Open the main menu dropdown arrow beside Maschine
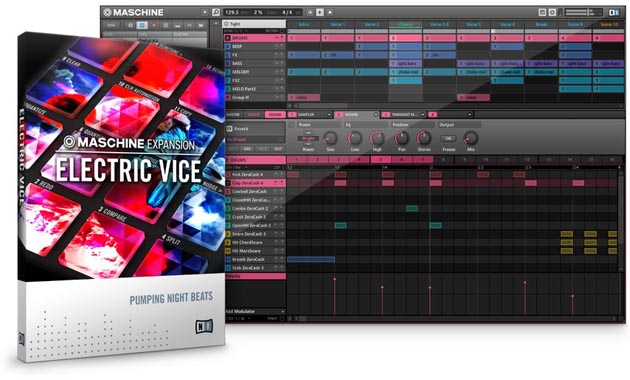This screenshot has height=380, width=630. coord(205,12)
